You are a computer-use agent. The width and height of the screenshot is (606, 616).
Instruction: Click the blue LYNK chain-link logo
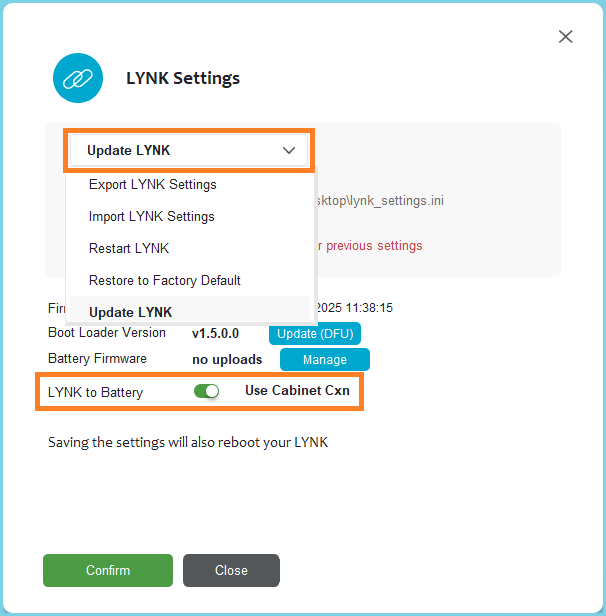coord(78,78)
